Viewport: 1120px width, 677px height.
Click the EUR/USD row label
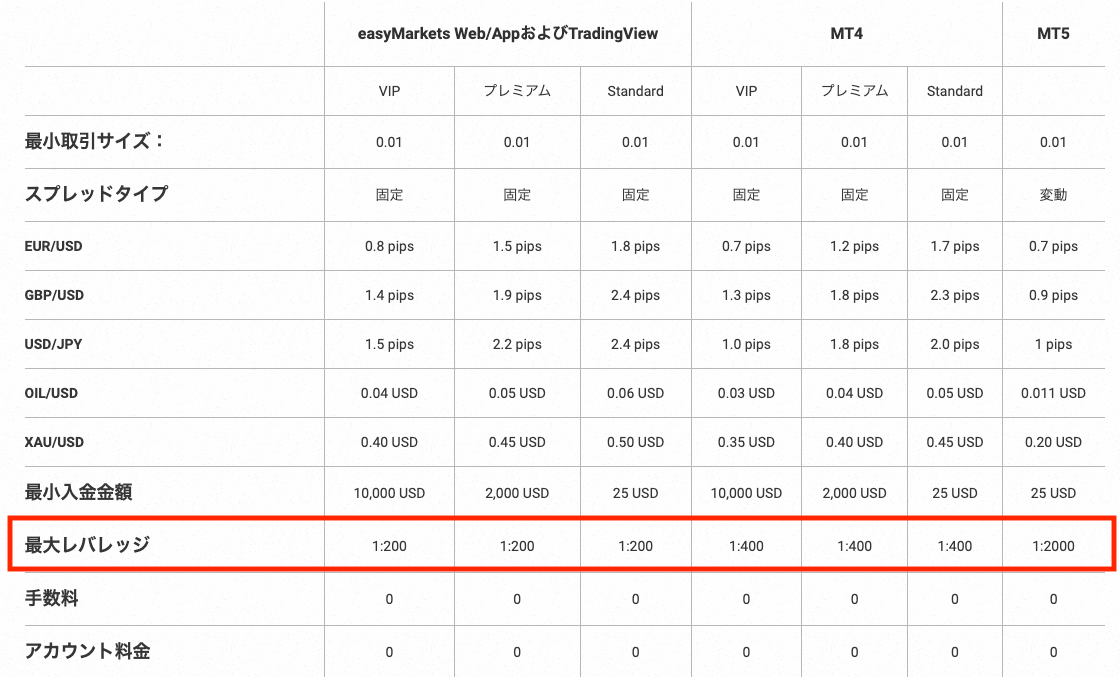[54, 246]
